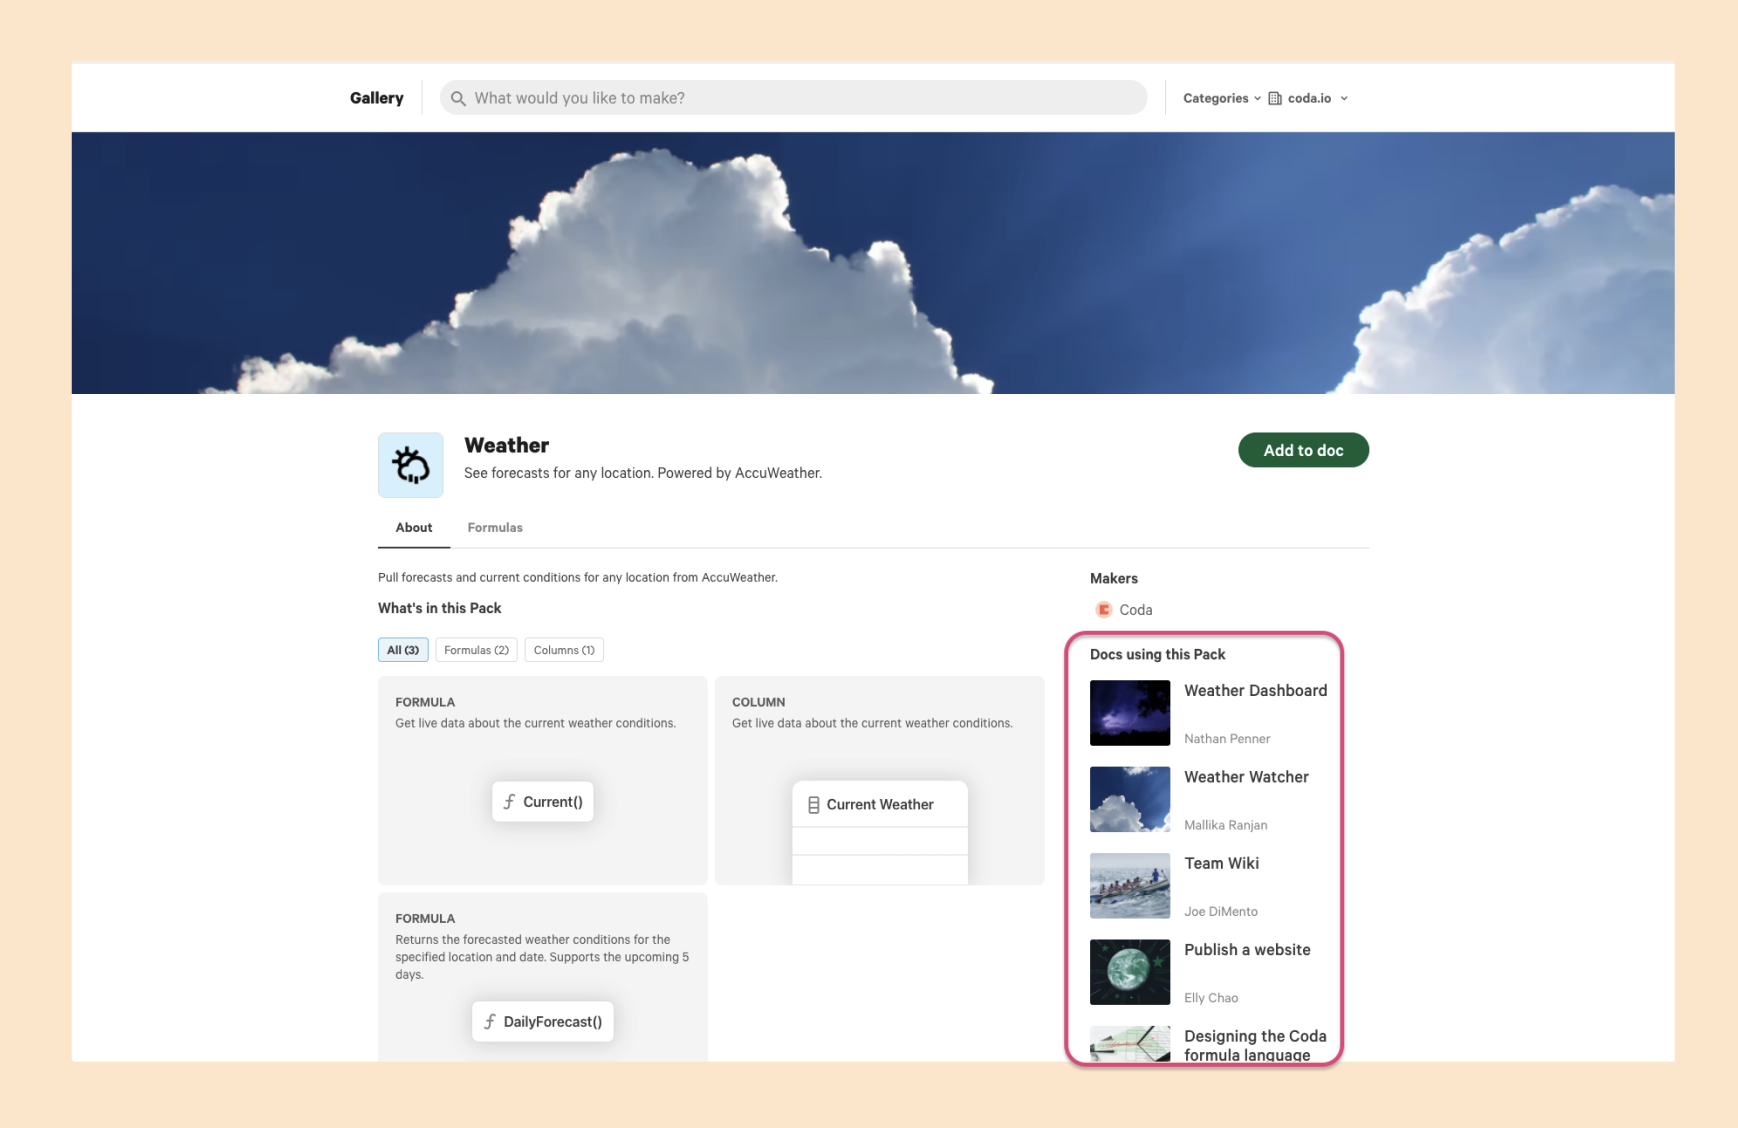This screenshot has width=1738, height=1128.
Task: Click 'See forecasts for any location' subtitle
Action: click(643, 473)
